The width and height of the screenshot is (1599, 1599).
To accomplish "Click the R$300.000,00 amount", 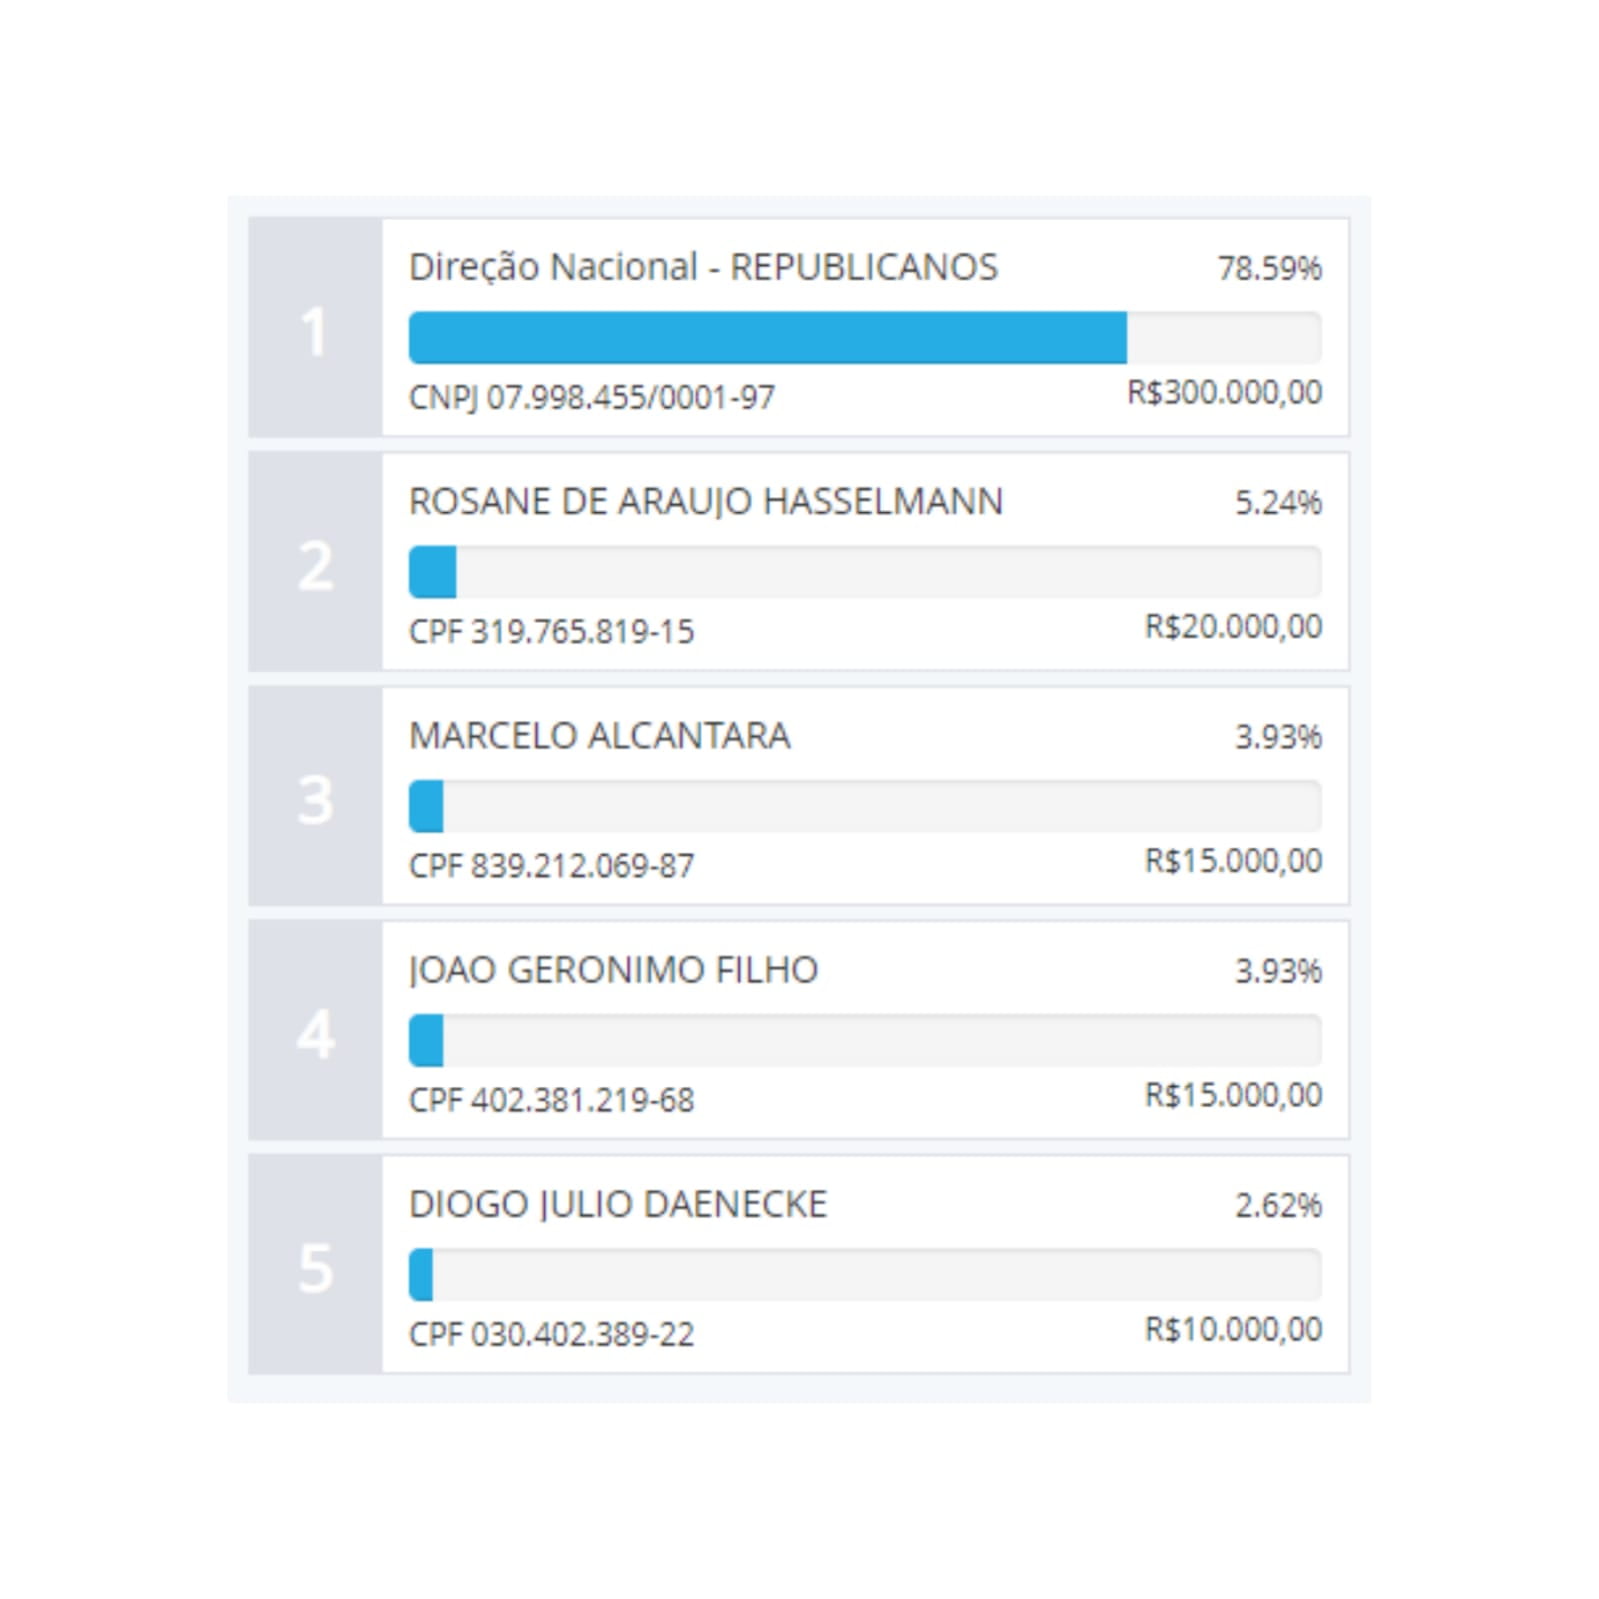I will tap(1224, 393).
